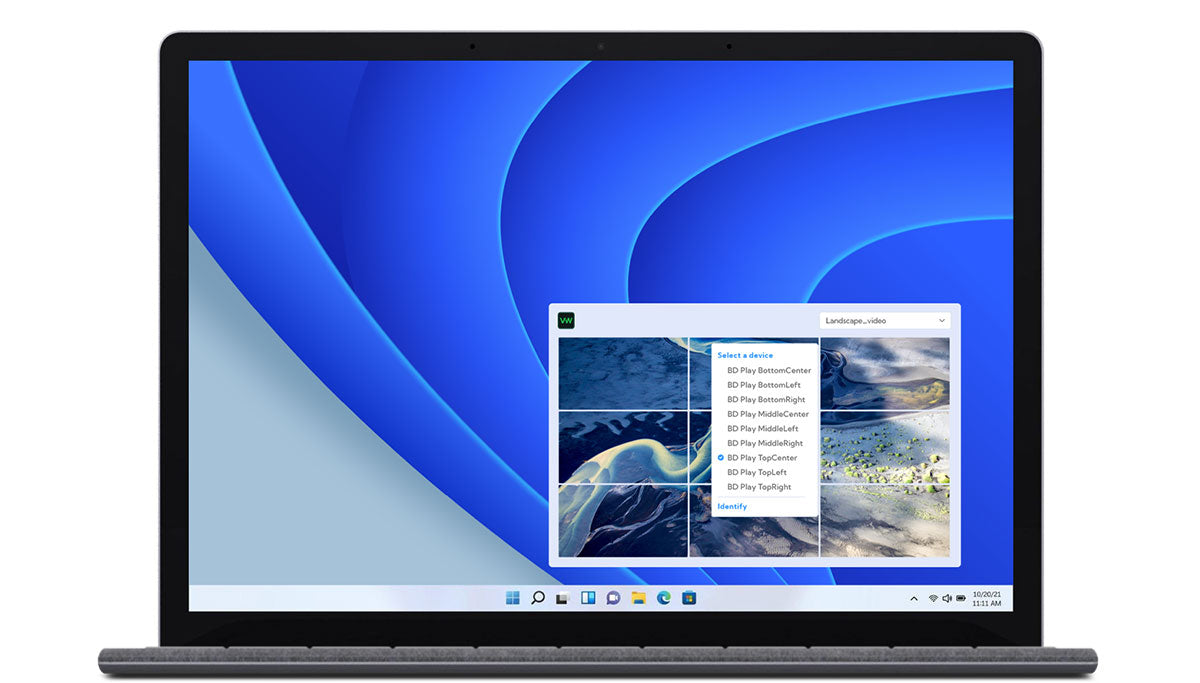Choose BD Play MiddleRight from device menu
Screen dimensions: 1200x683
[765, 443]
